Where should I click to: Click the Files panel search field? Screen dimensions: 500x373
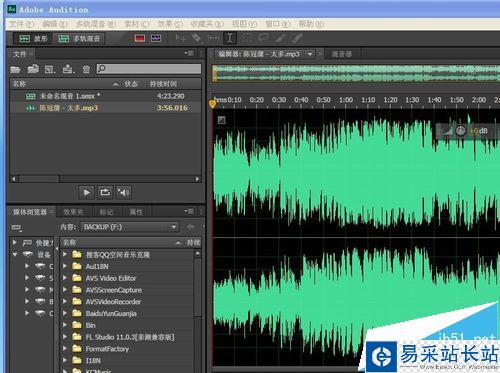[149, 69]
